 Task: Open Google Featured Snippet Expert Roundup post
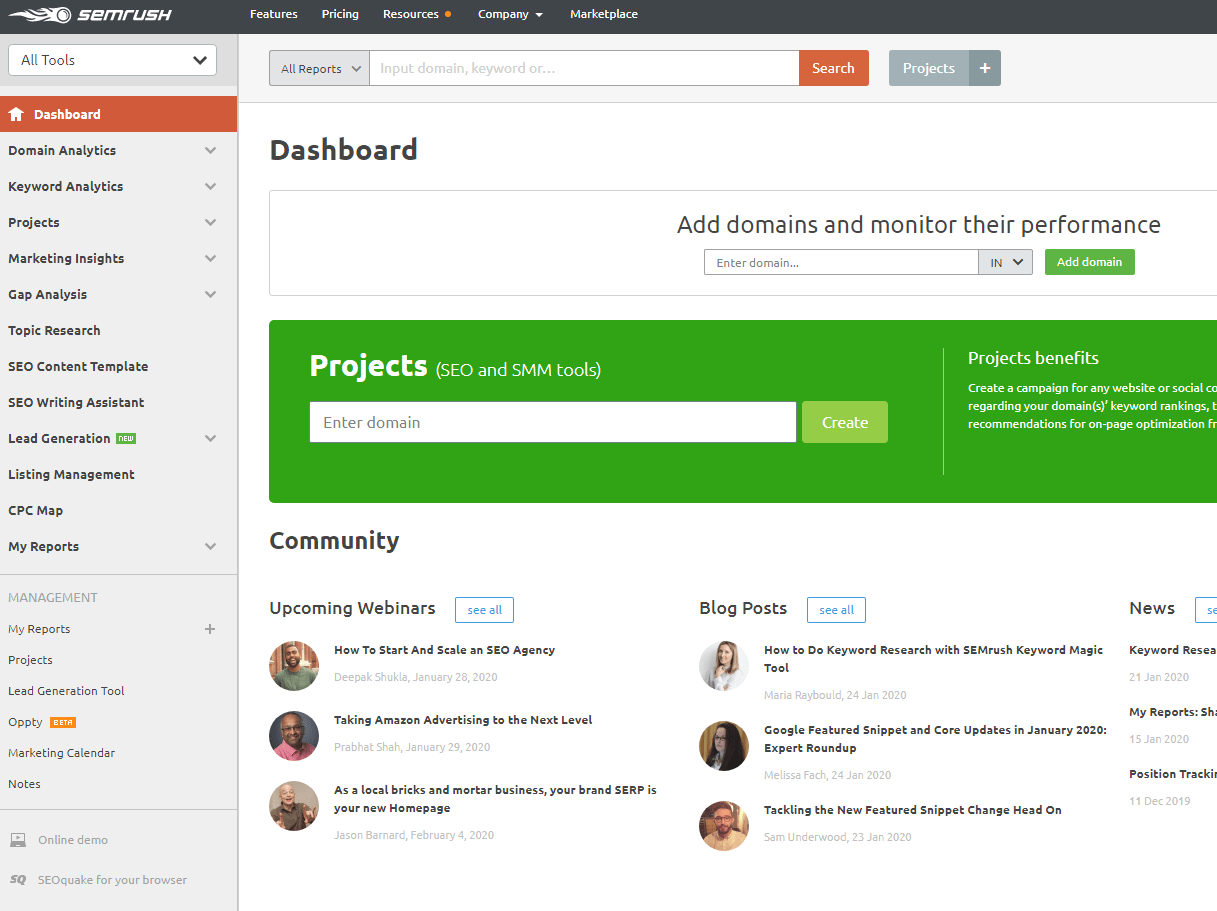click(x=935, y=739)
